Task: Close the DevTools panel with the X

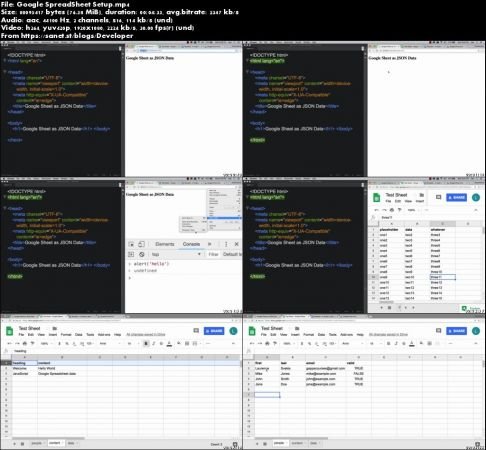Action: tap(237, 244)
